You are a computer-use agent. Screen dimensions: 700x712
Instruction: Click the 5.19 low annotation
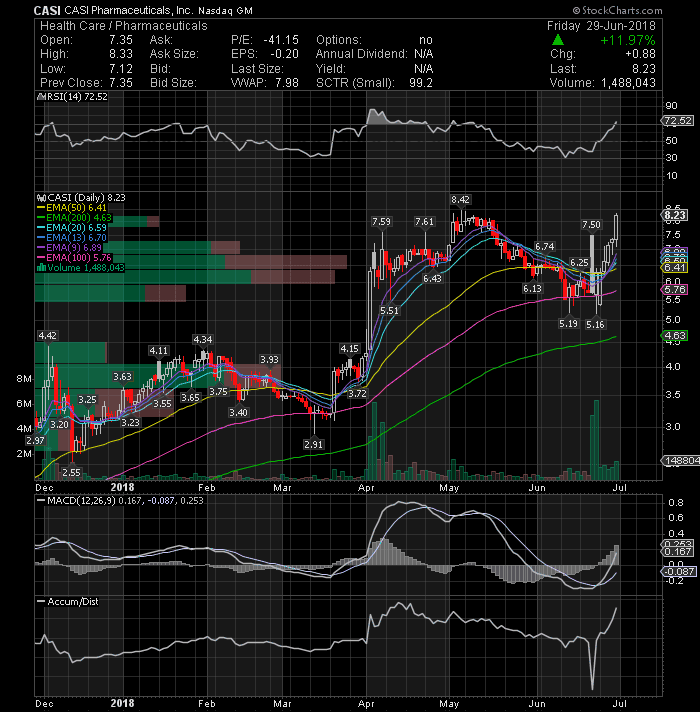(568, 324)
